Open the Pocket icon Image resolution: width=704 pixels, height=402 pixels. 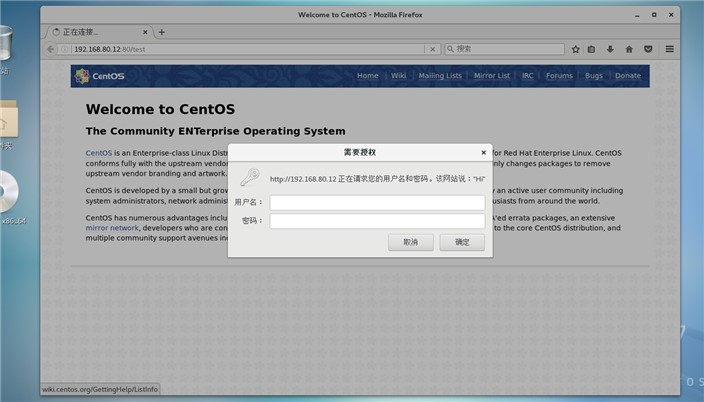click(648, 49)
